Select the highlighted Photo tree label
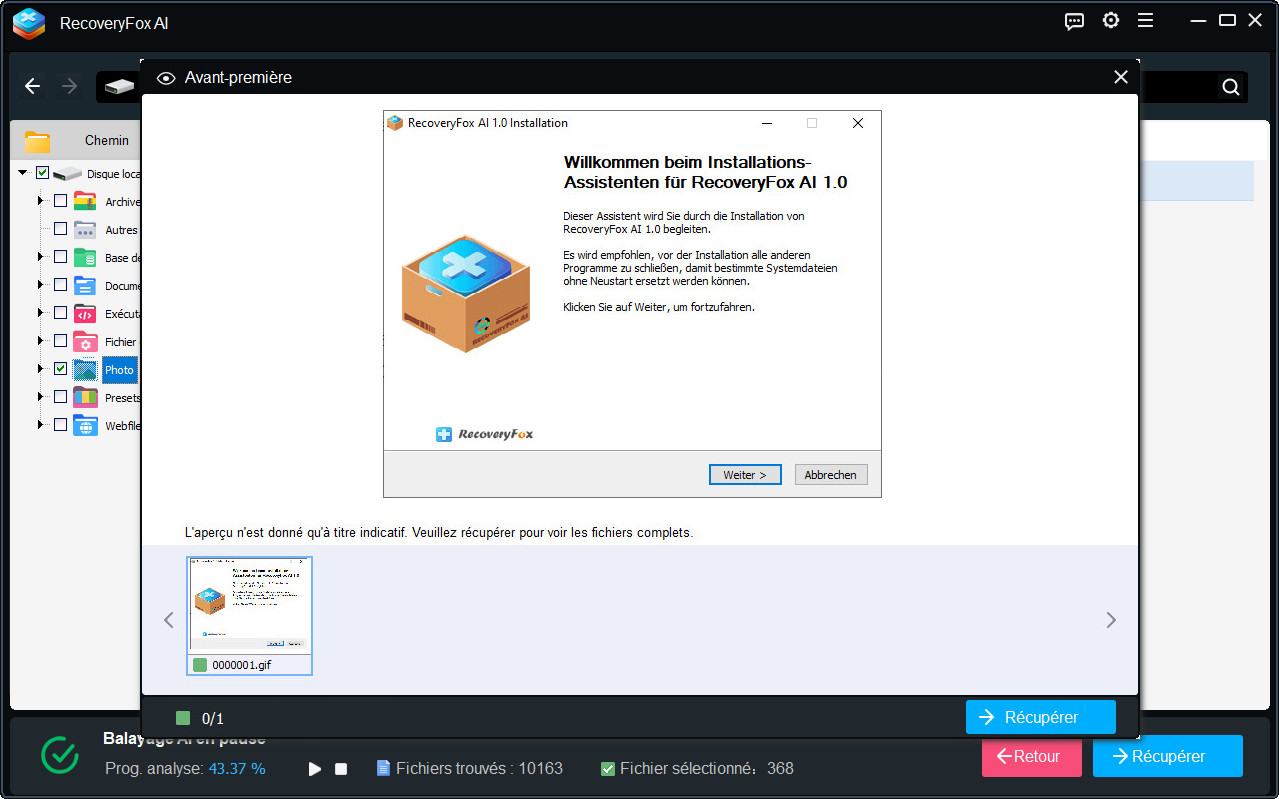This screenshot has width=1279, height=799. point(120,370)
